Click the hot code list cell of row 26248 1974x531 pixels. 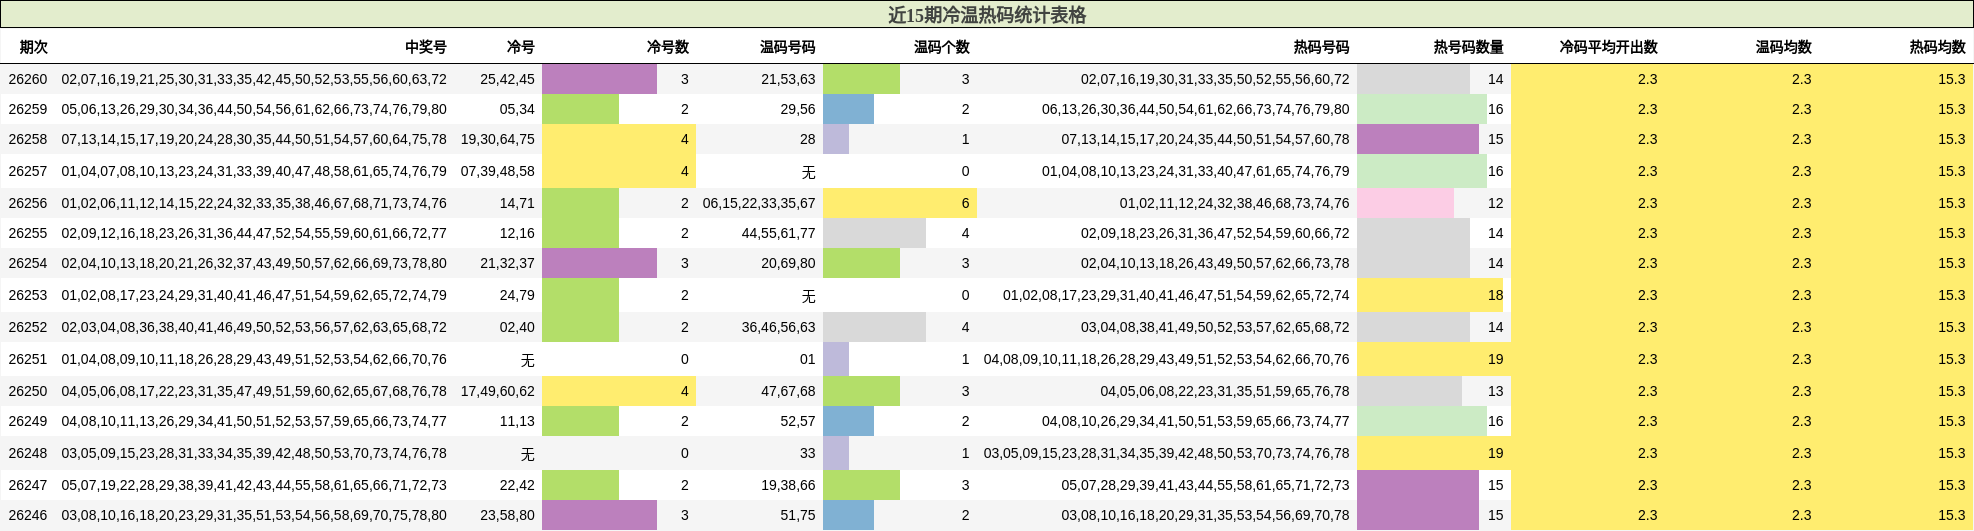coord(1166,453)
